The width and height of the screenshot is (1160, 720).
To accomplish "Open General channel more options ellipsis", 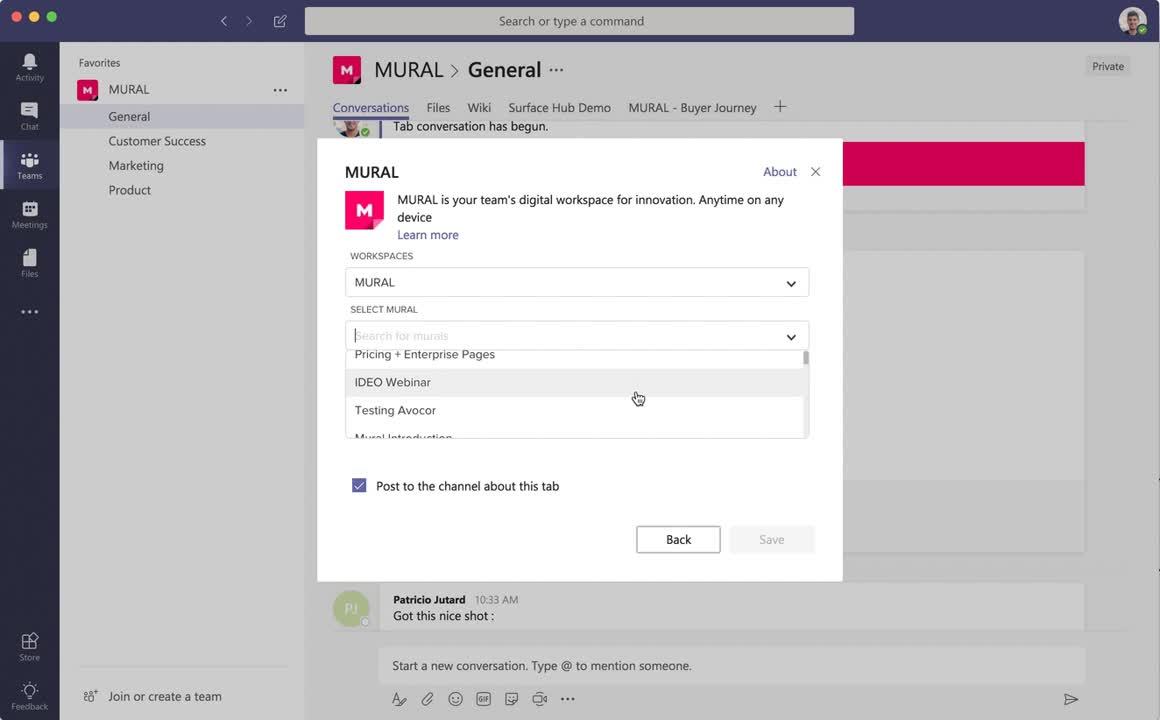I will tap(556, 70).
